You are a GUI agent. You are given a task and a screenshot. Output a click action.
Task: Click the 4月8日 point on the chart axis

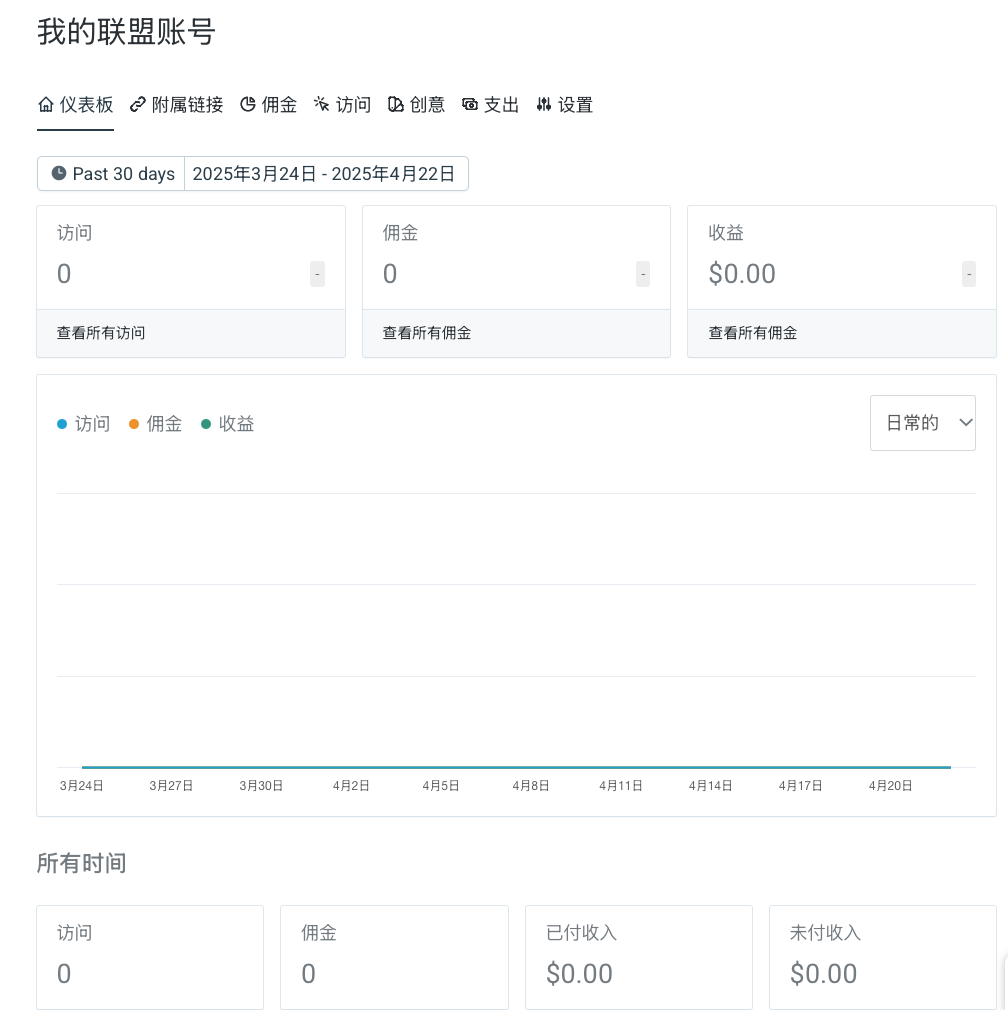531,786
